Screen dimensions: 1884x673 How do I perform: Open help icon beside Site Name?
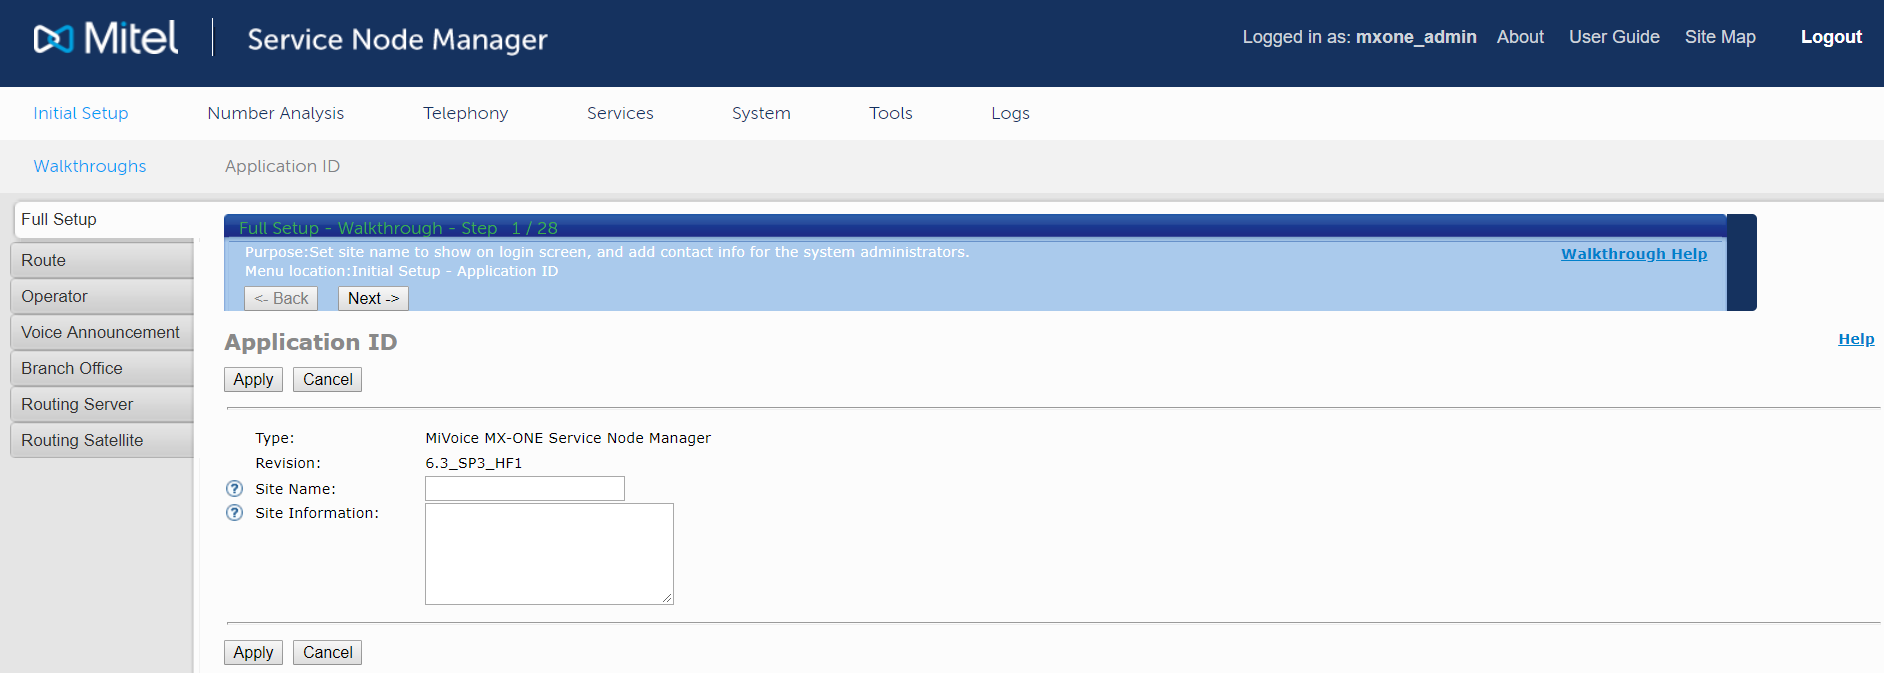pos(234,489)
